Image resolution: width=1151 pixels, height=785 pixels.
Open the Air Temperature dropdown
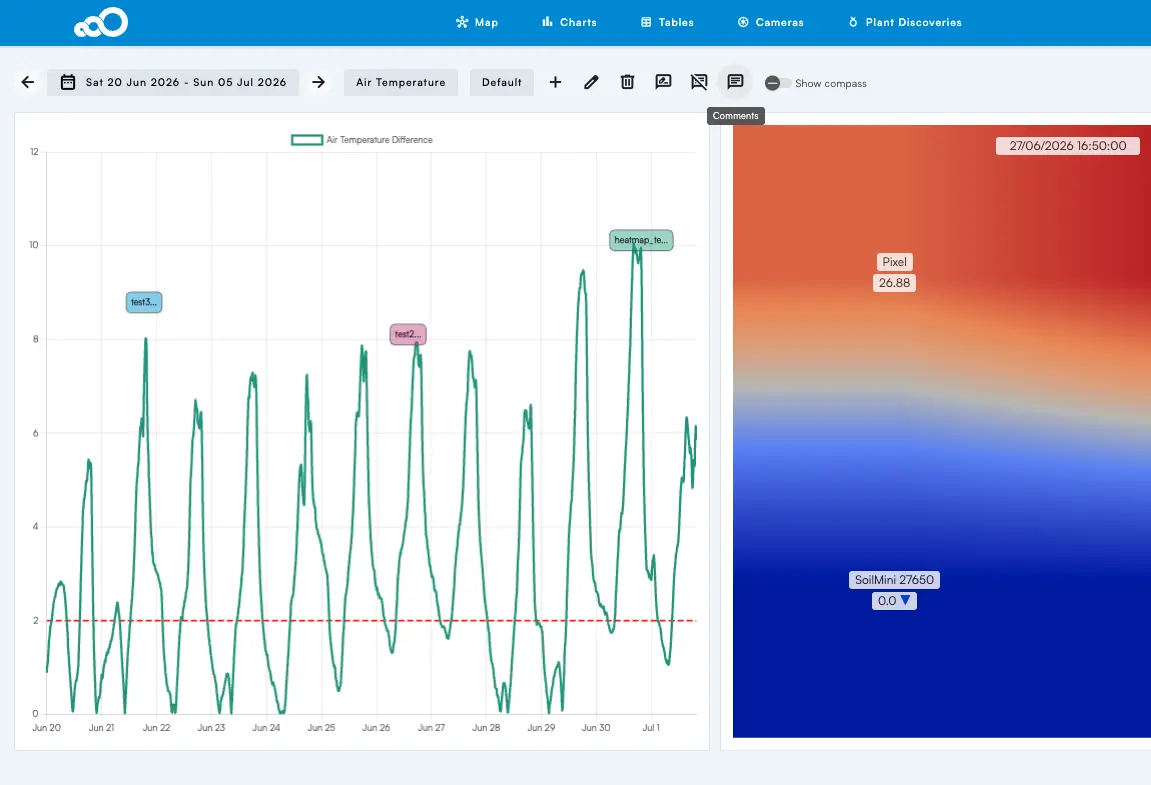(401, 82)
